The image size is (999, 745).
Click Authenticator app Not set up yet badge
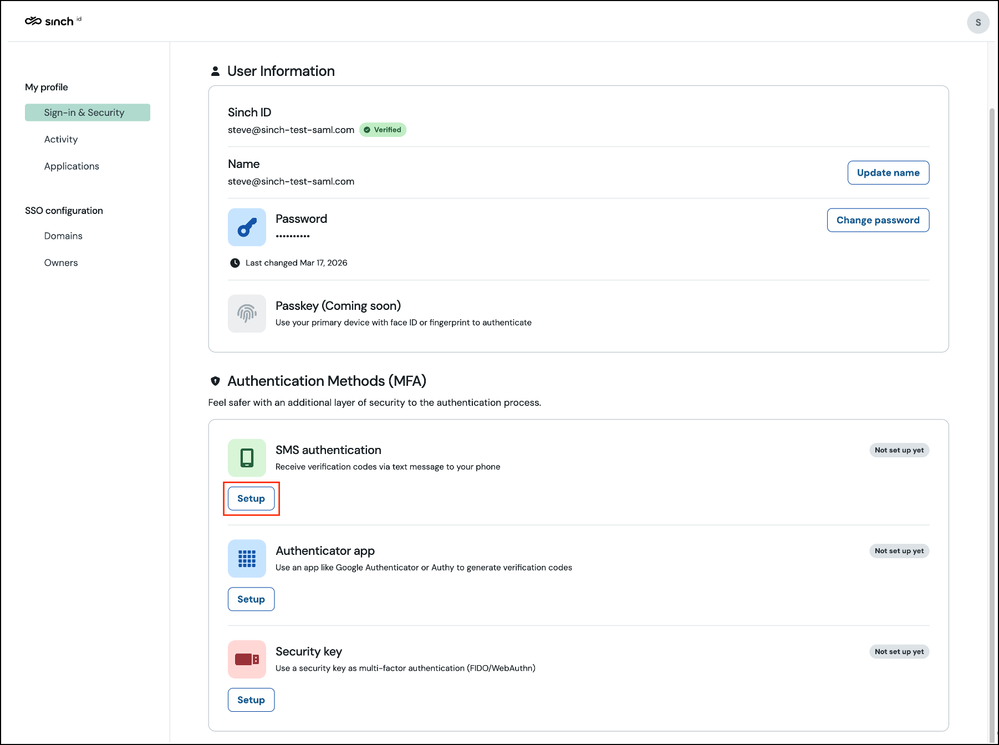[899, 551]
